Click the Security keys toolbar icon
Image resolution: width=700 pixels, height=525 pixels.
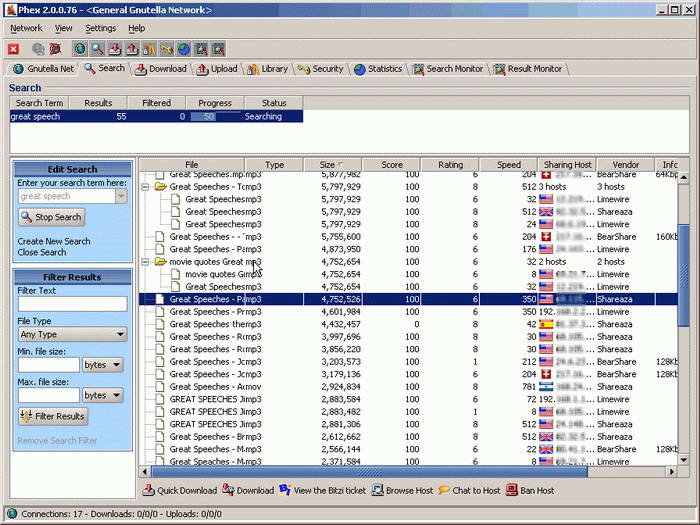tap(167, 49)
